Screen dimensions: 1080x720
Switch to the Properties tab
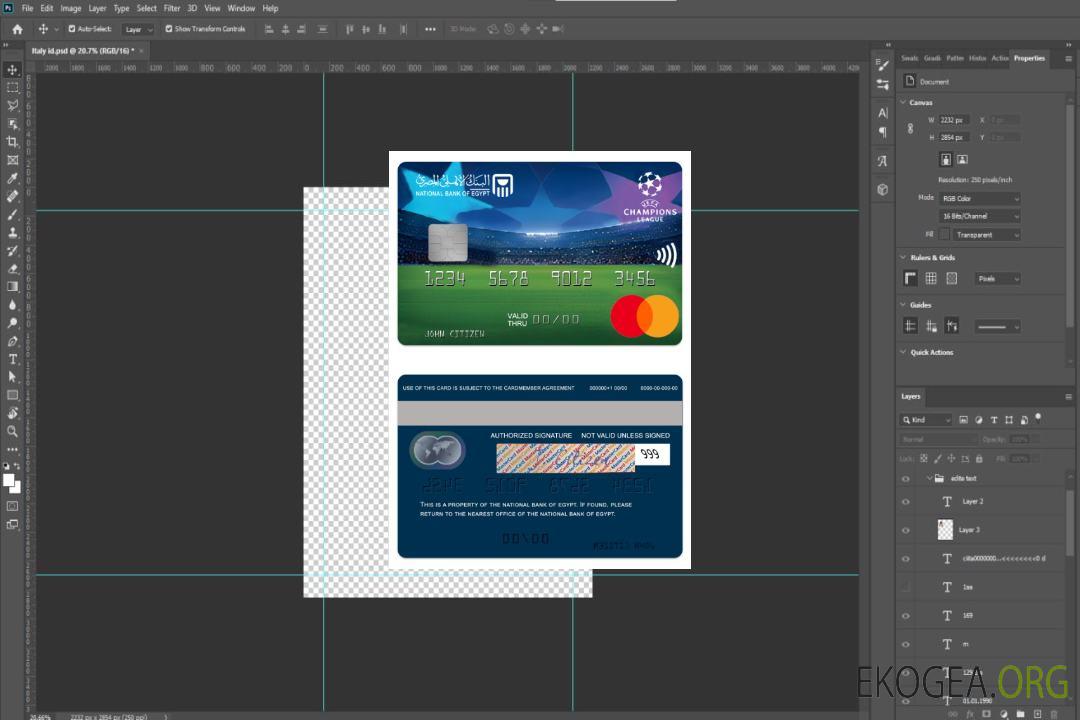tap(1029, 59)
